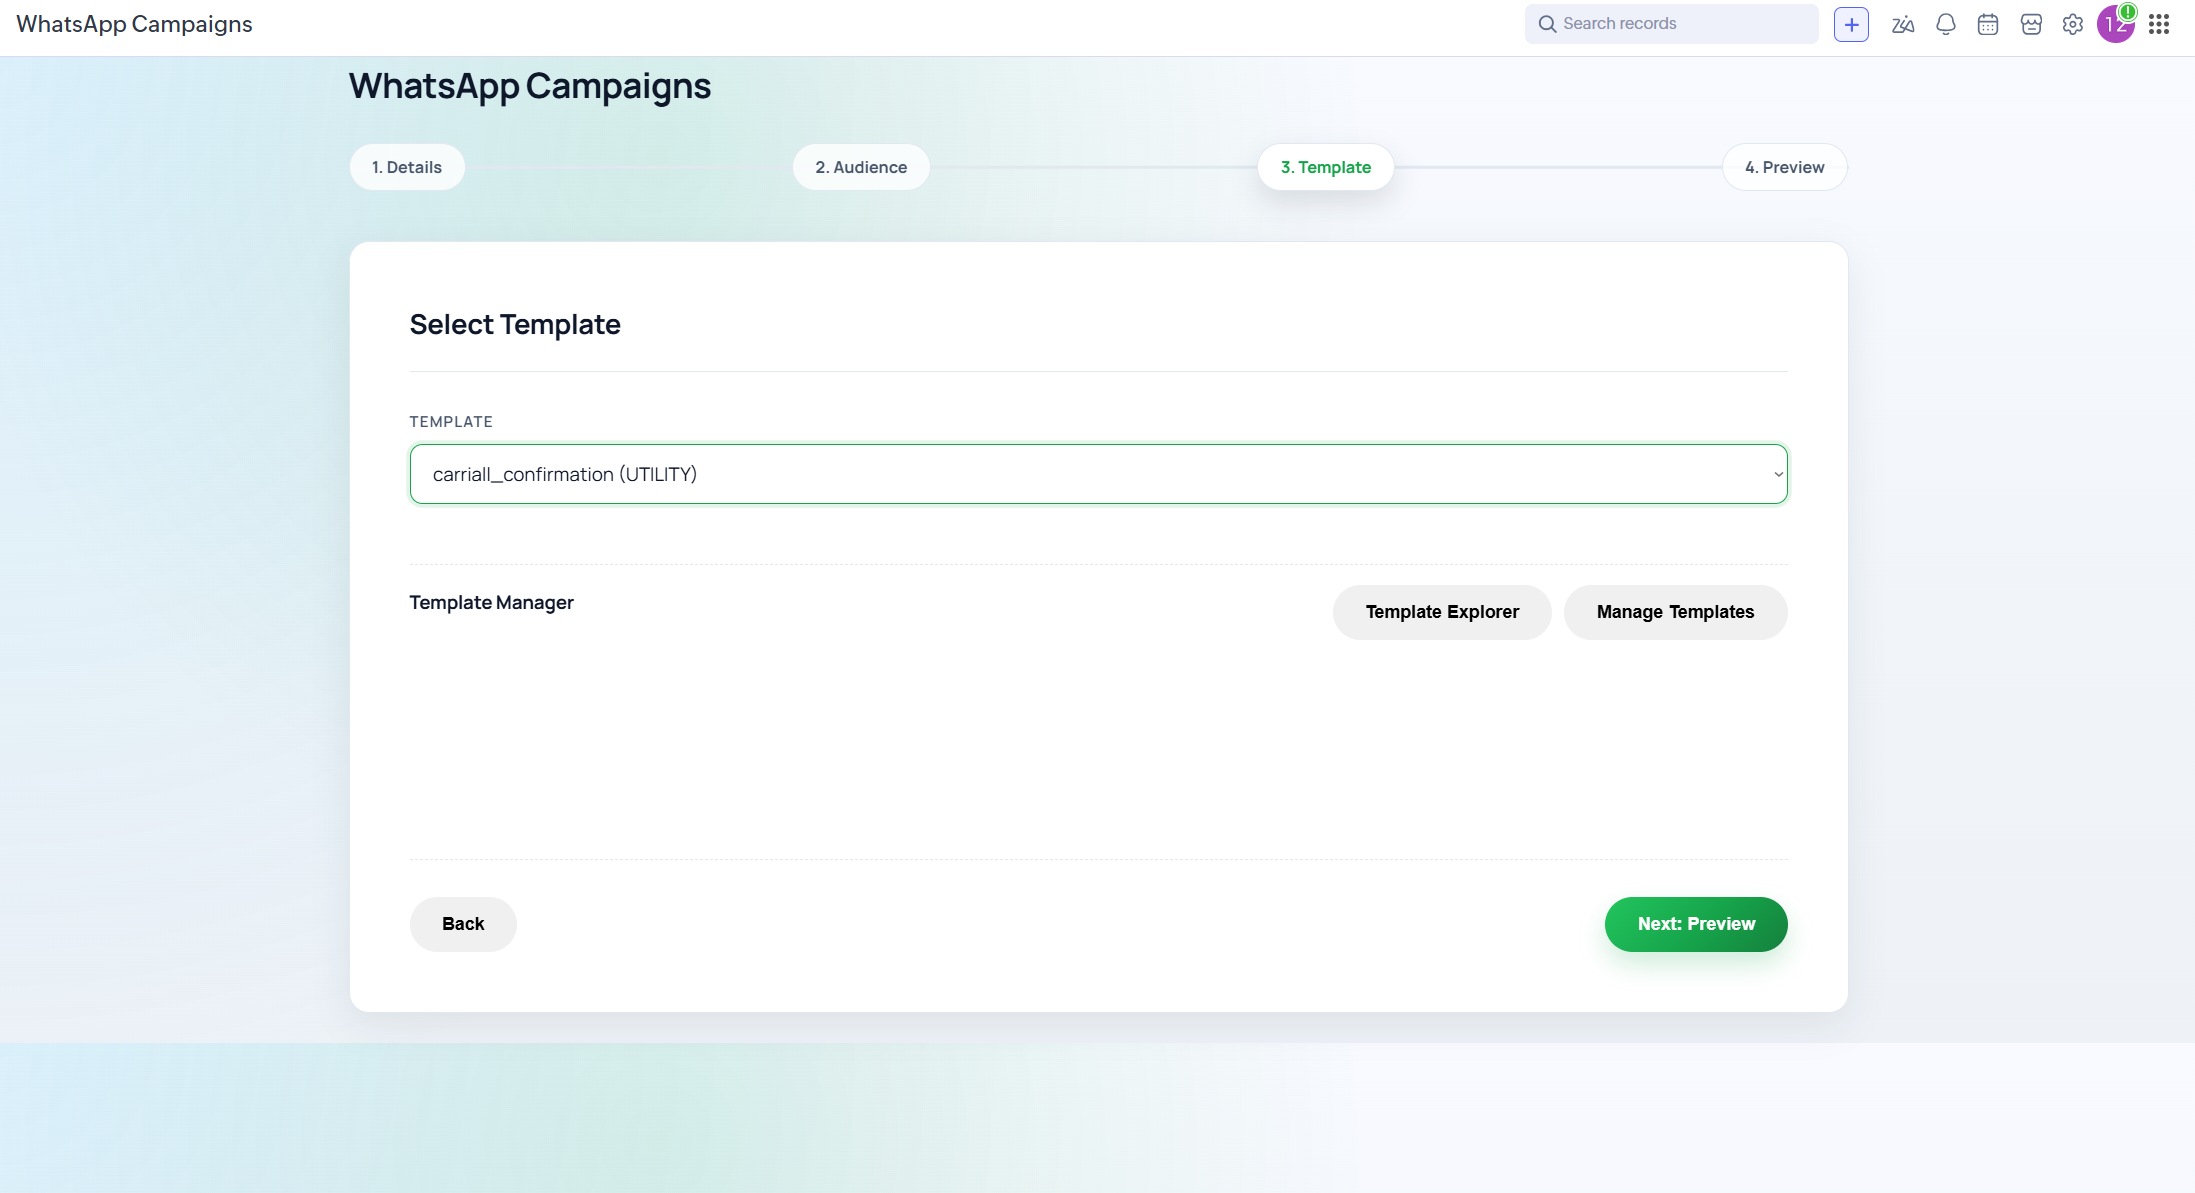Click the green Next: Preview button
The width and height of the screenshot is (2195, 1193).
click(1696, 924)
